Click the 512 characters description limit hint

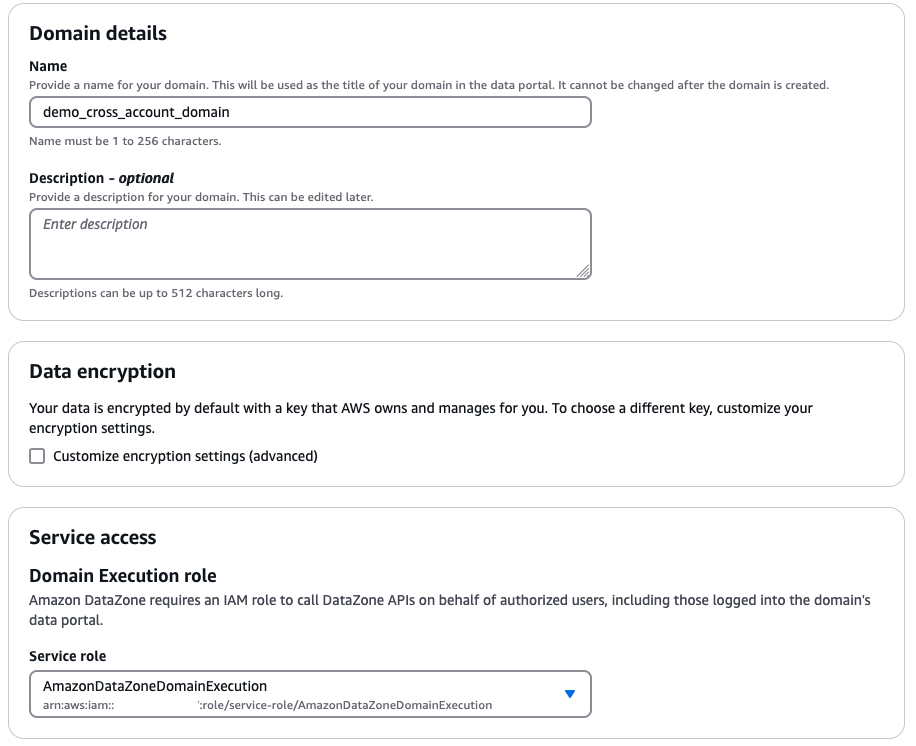(x=156, y=293)
